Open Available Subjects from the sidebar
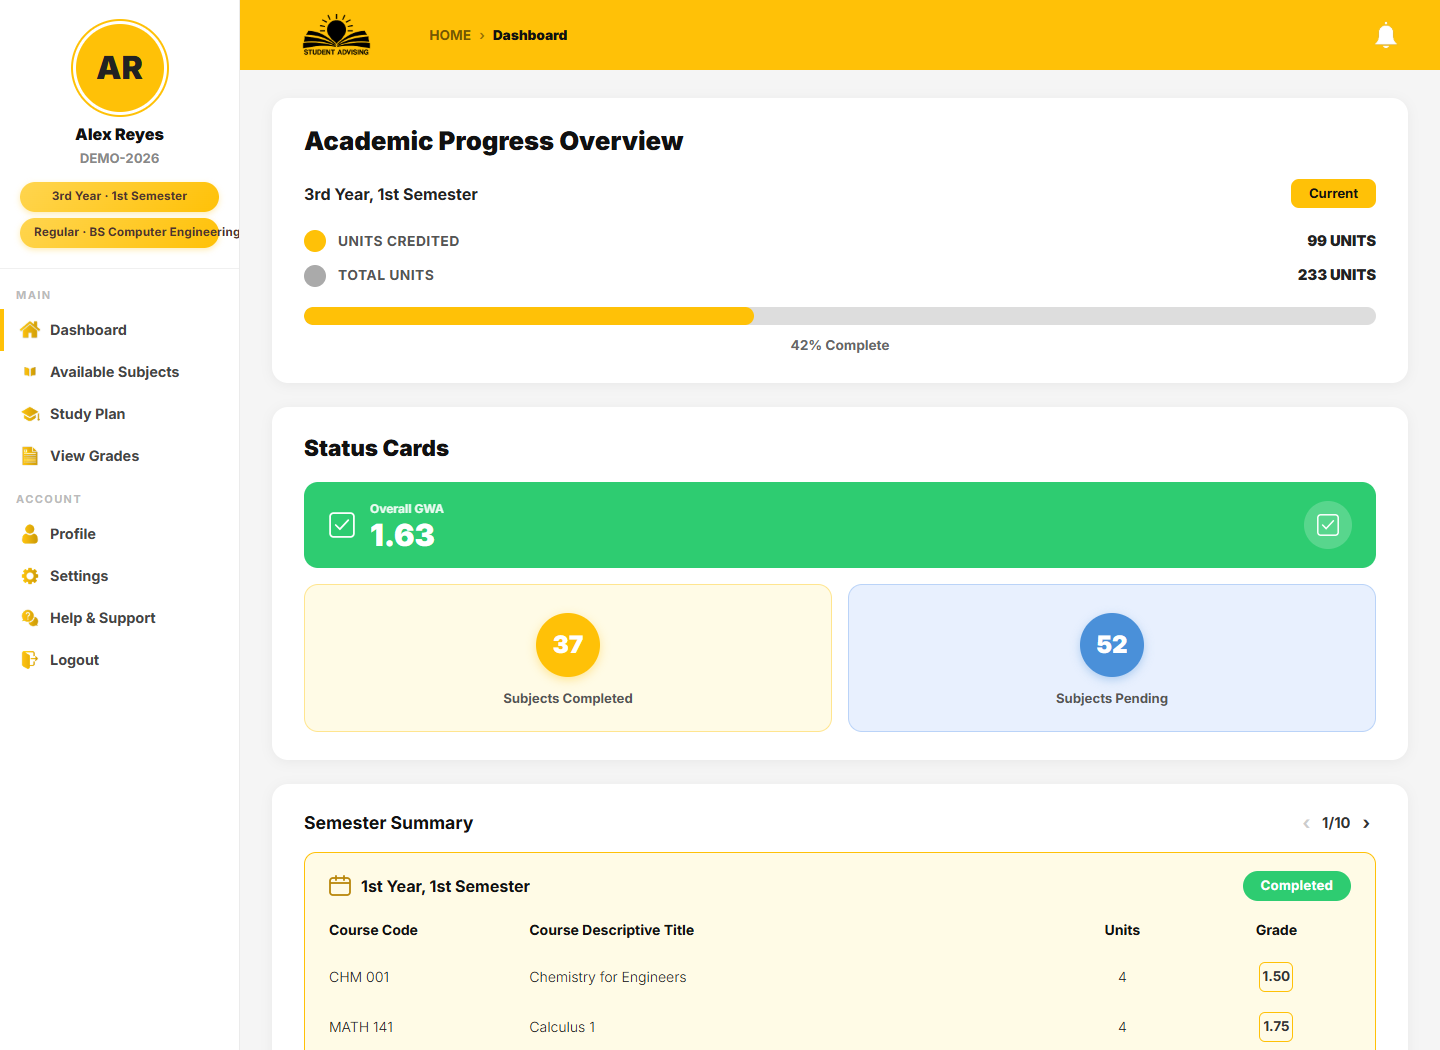Screen dimensions: 1440x1050 (x=120, y=372)
